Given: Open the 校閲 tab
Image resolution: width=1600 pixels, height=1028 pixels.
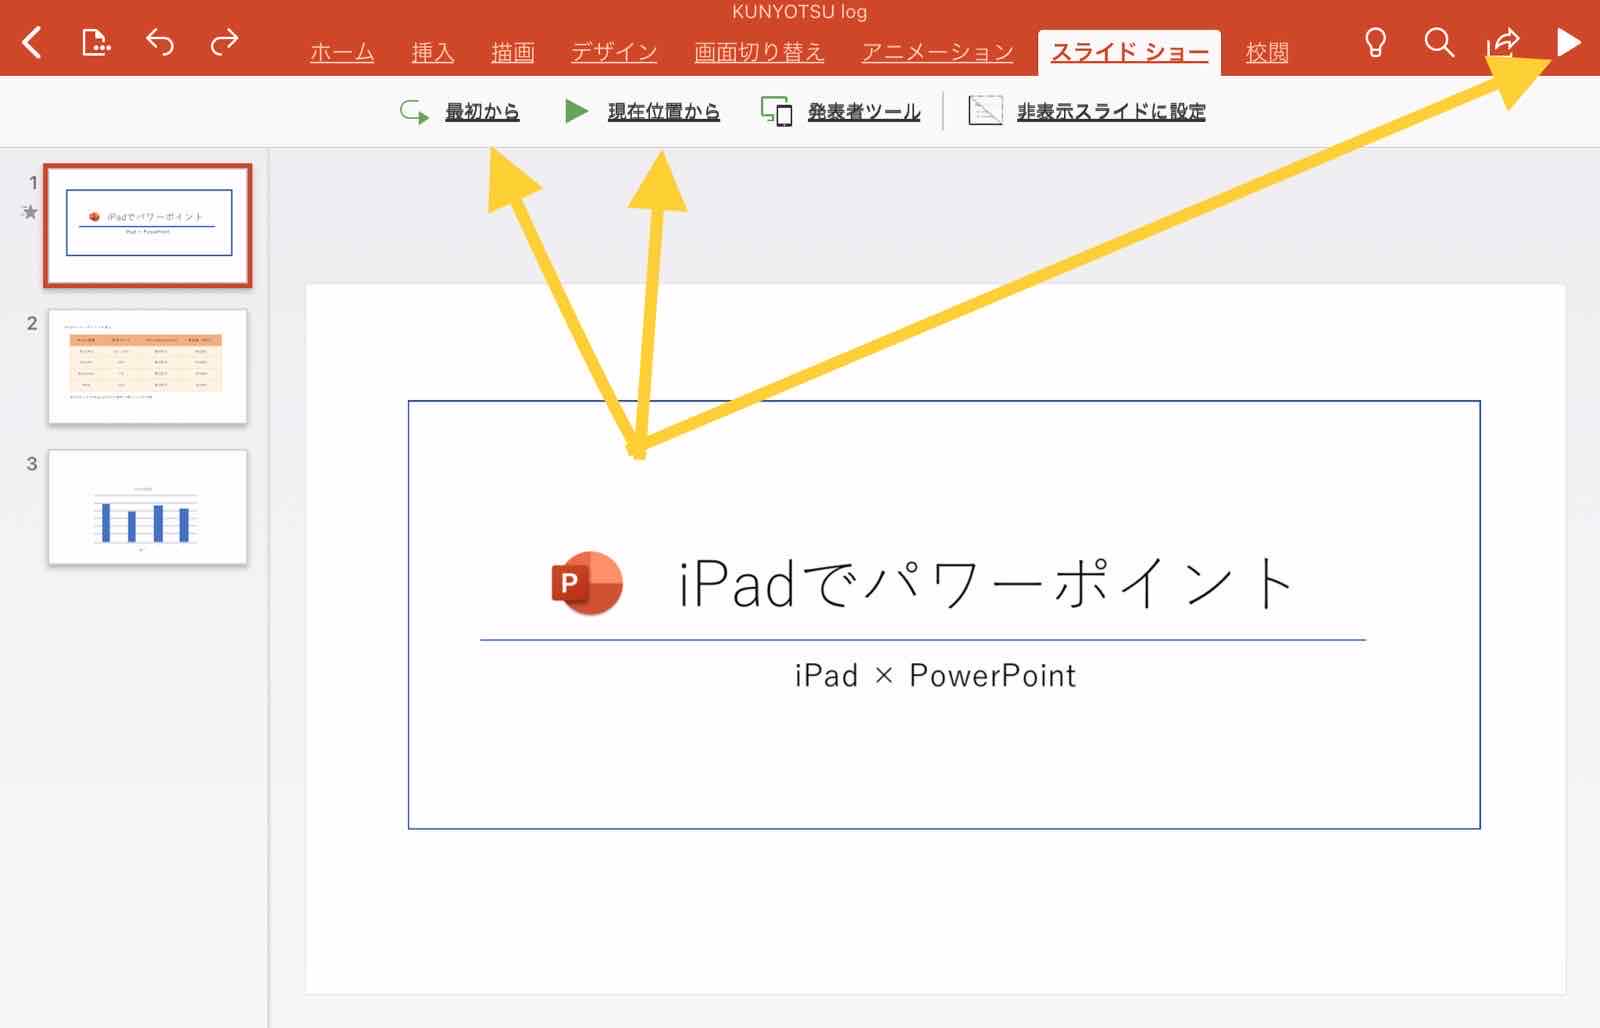Looking at the screenshot, I should [x=1267, y=52].
